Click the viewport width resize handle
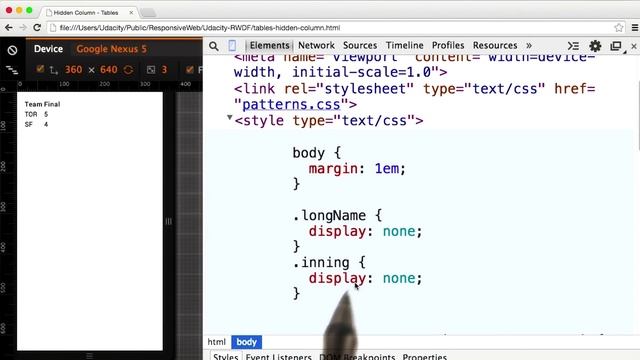This screenshot has height=360, width=640. (169, 221)
